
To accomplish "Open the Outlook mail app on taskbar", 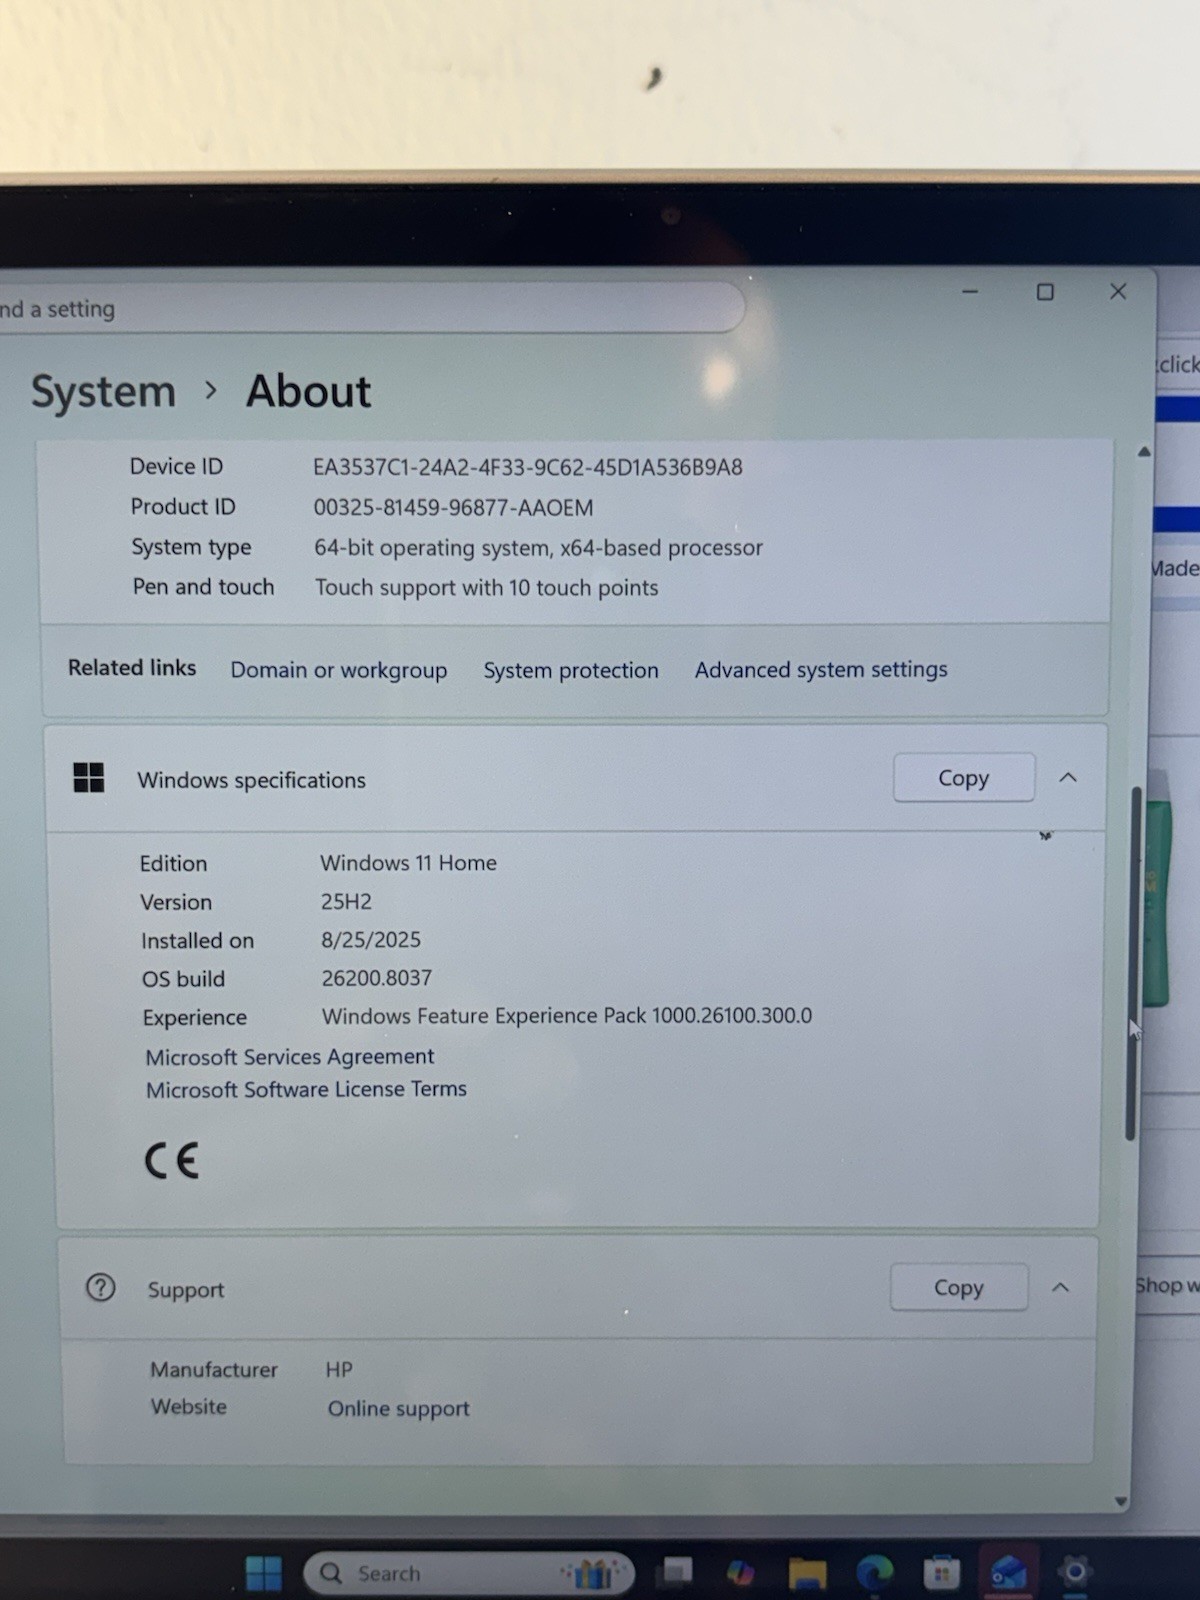I will pyautogui.click(x=1008, y=1573).
